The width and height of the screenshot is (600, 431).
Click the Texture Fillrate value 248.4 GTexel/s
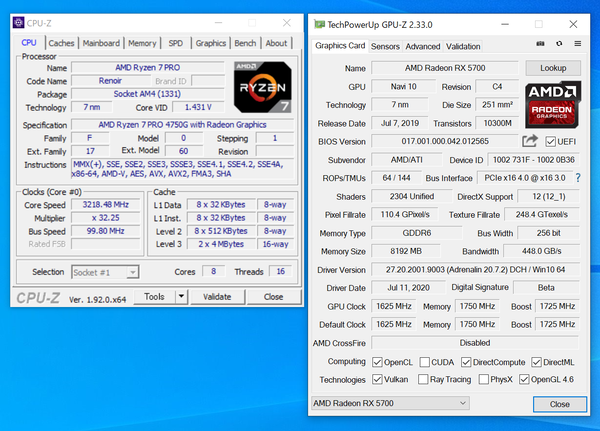pos(541,214)
